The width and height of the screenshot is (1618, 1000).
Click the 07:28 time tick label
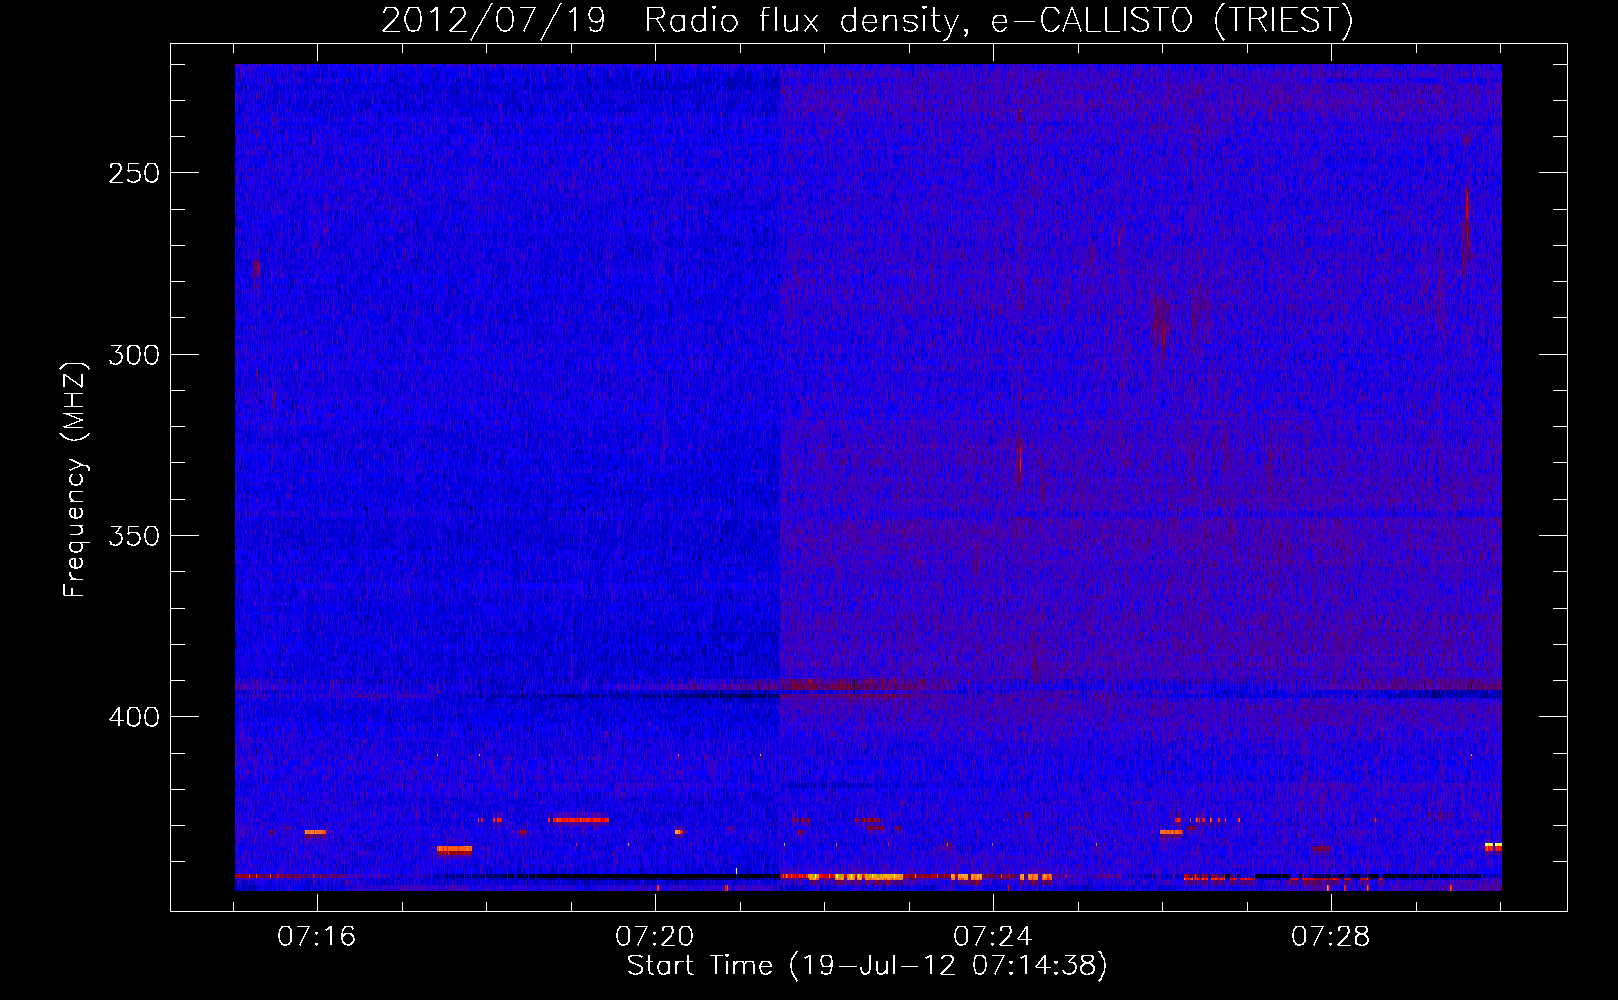(x=1331, y=937)
